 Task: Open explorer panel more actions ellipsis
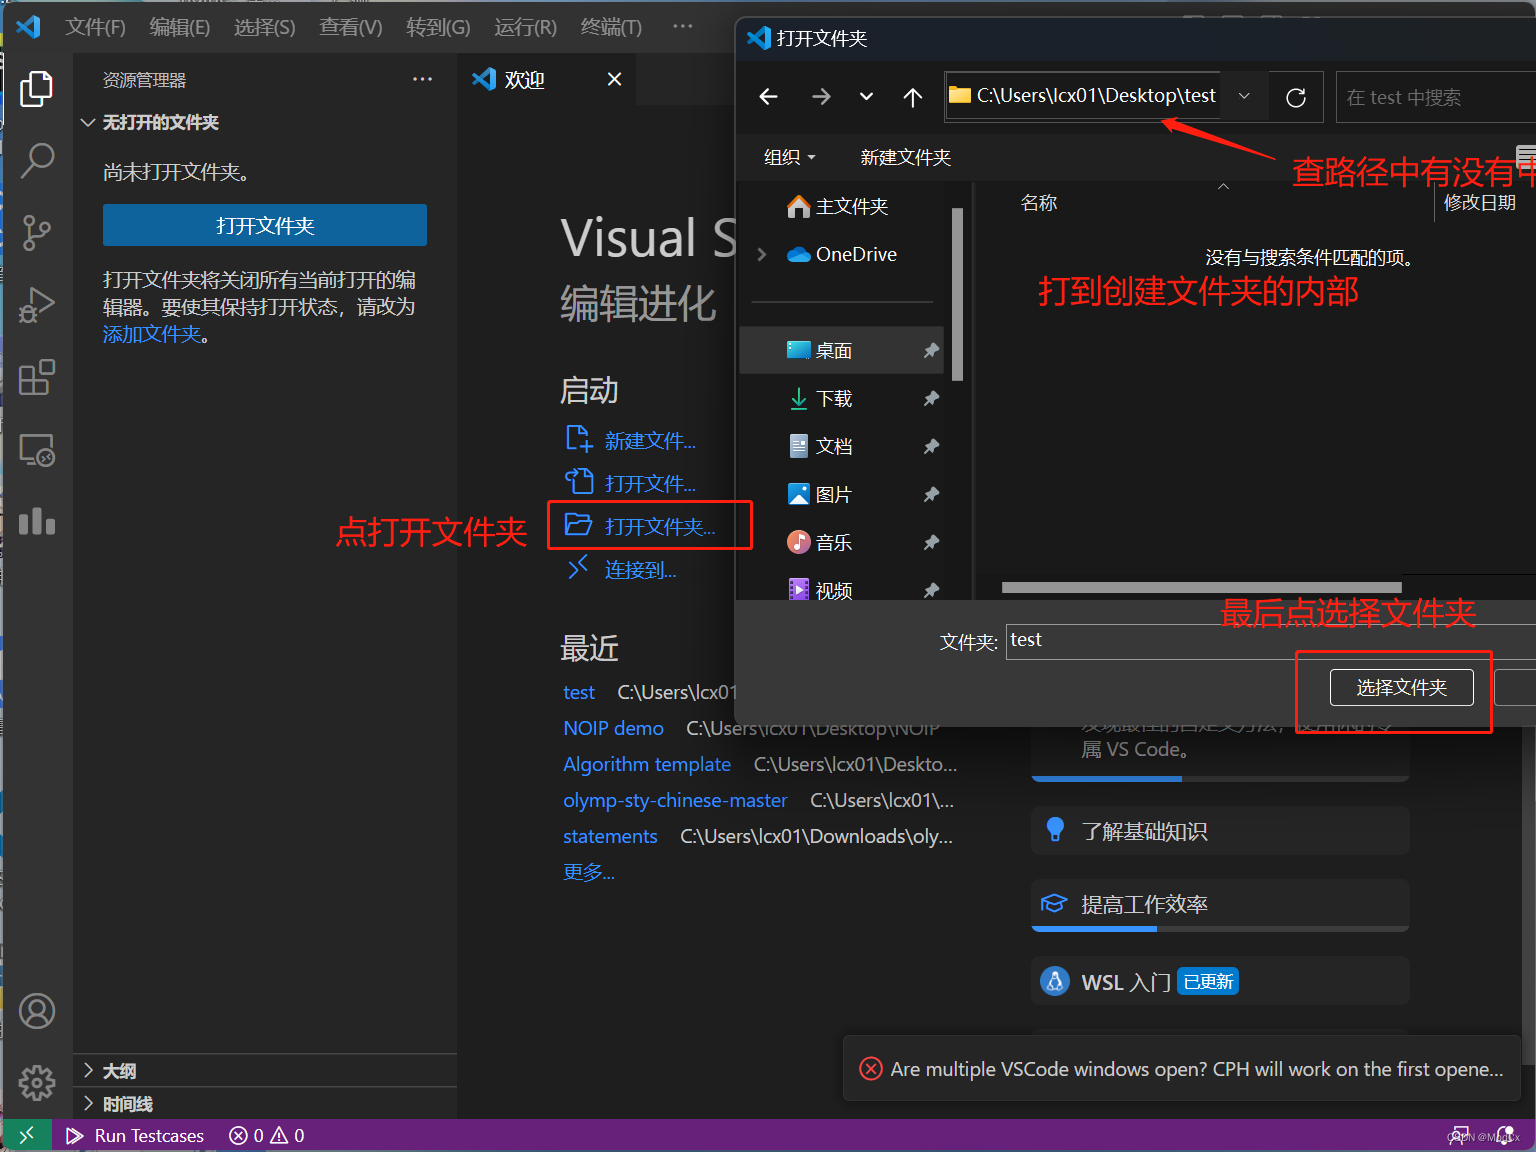423,79
